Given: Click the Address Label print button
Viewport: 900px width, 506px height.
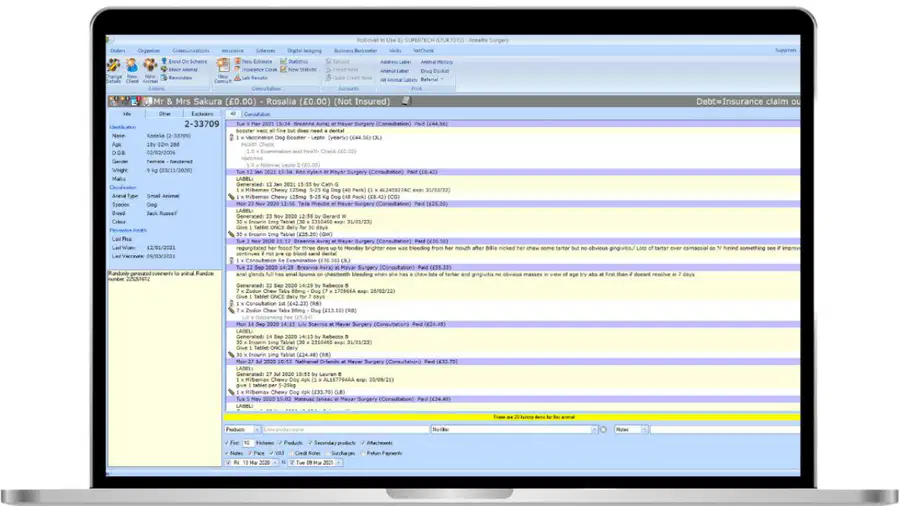Looking at the screenshot, I should pos(395,62).
